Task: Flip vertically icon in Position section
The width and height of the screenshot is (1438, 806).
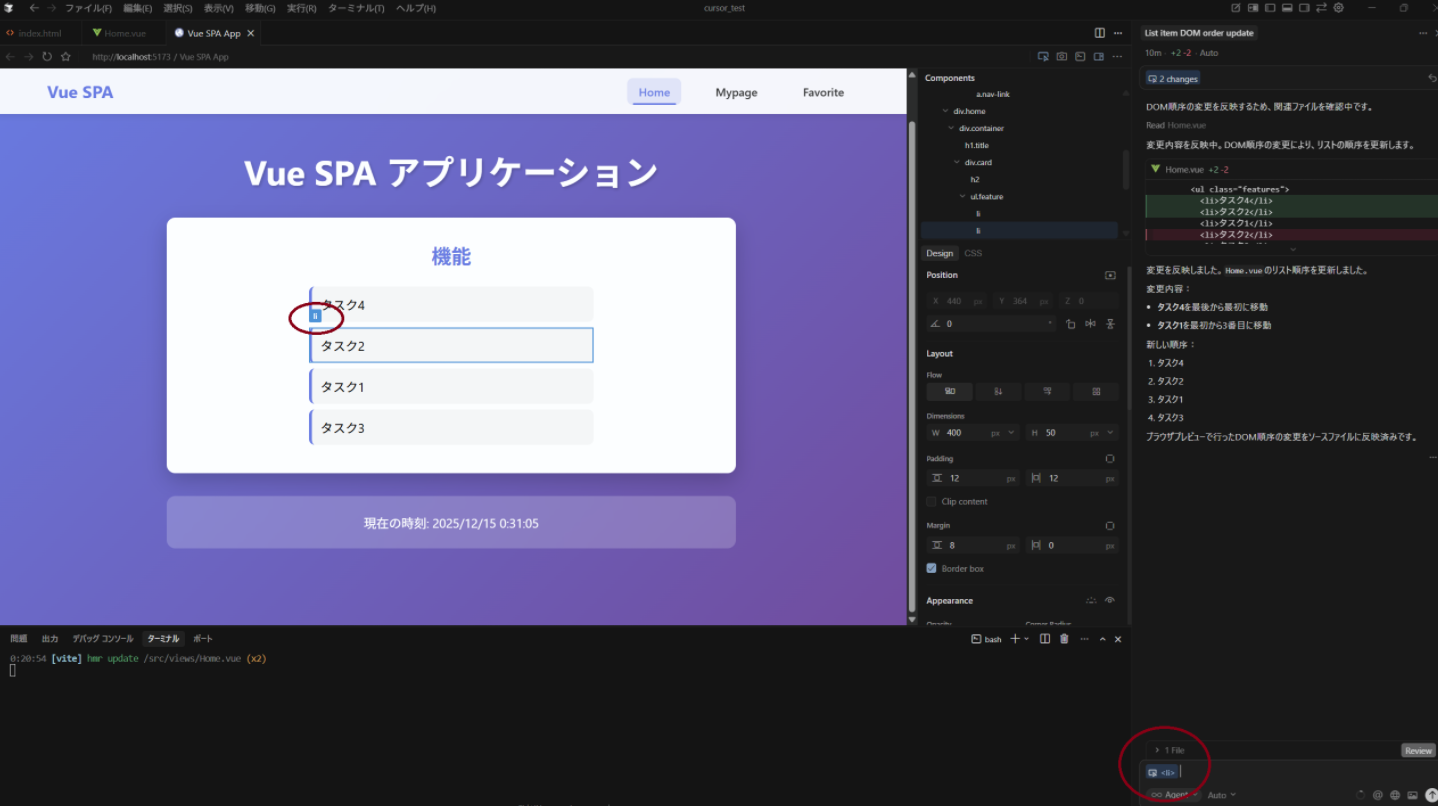Action: tap(1110, 324)
